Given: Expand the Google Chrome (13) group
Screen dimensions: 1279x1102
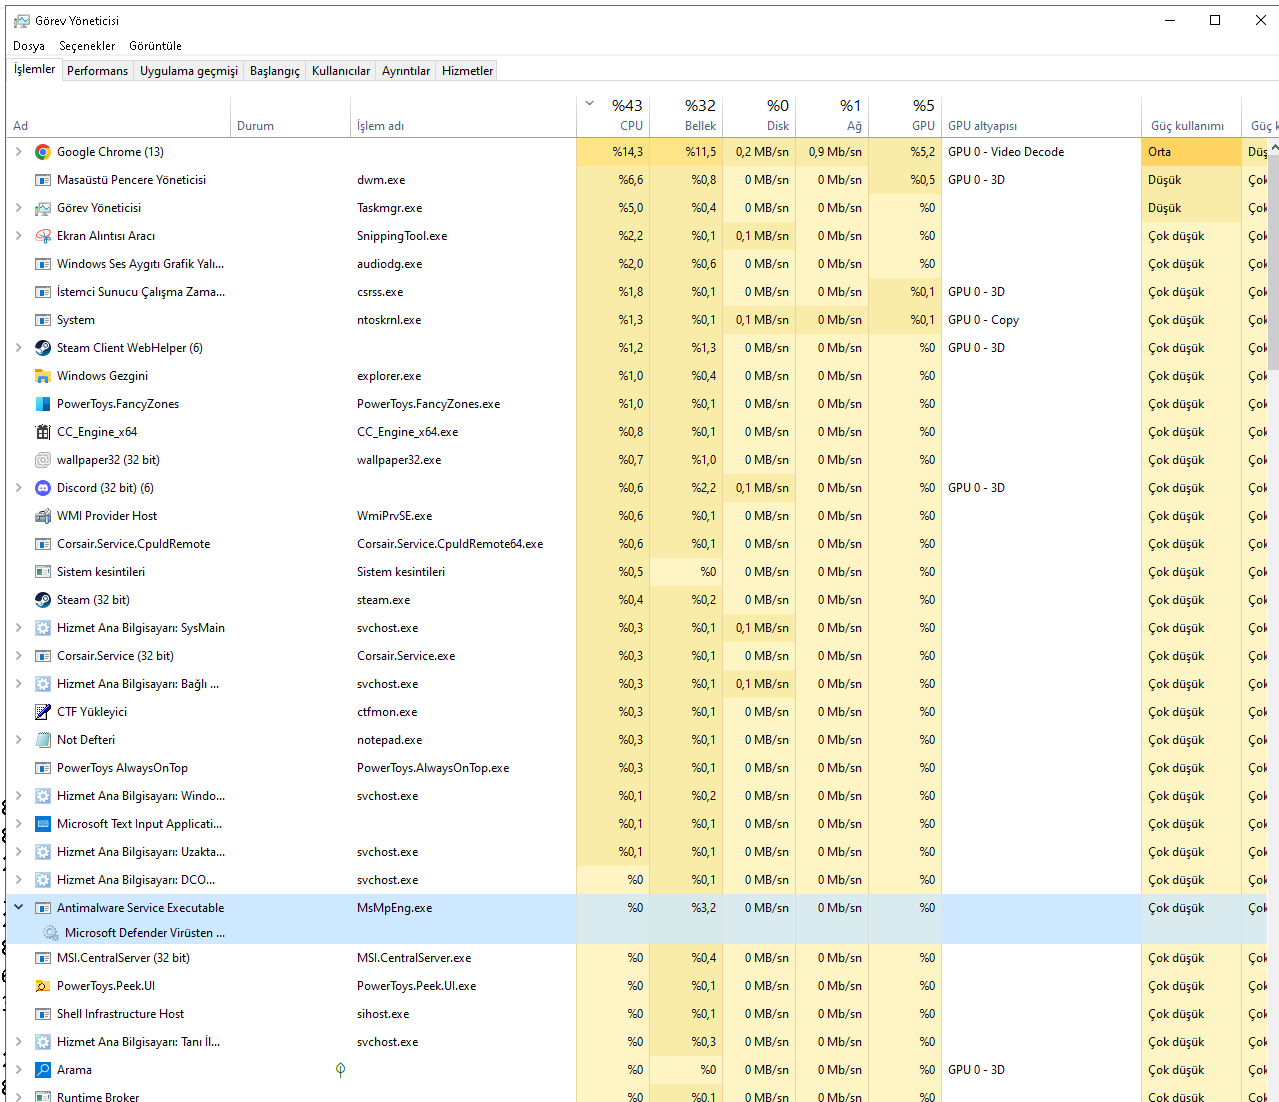Looking at the screenshot, I should [x=18, y=152].
